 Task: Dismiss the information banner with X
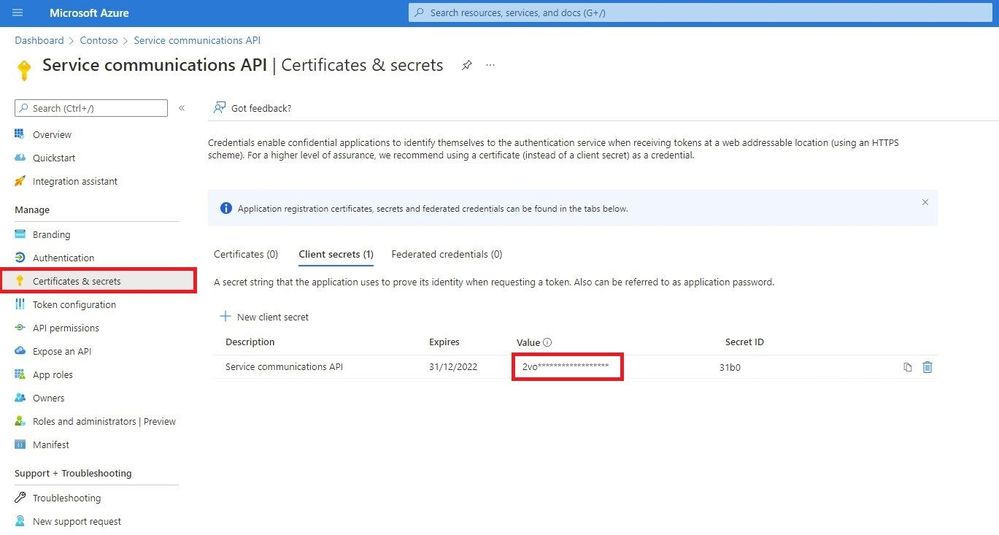[x=925, y=202]
